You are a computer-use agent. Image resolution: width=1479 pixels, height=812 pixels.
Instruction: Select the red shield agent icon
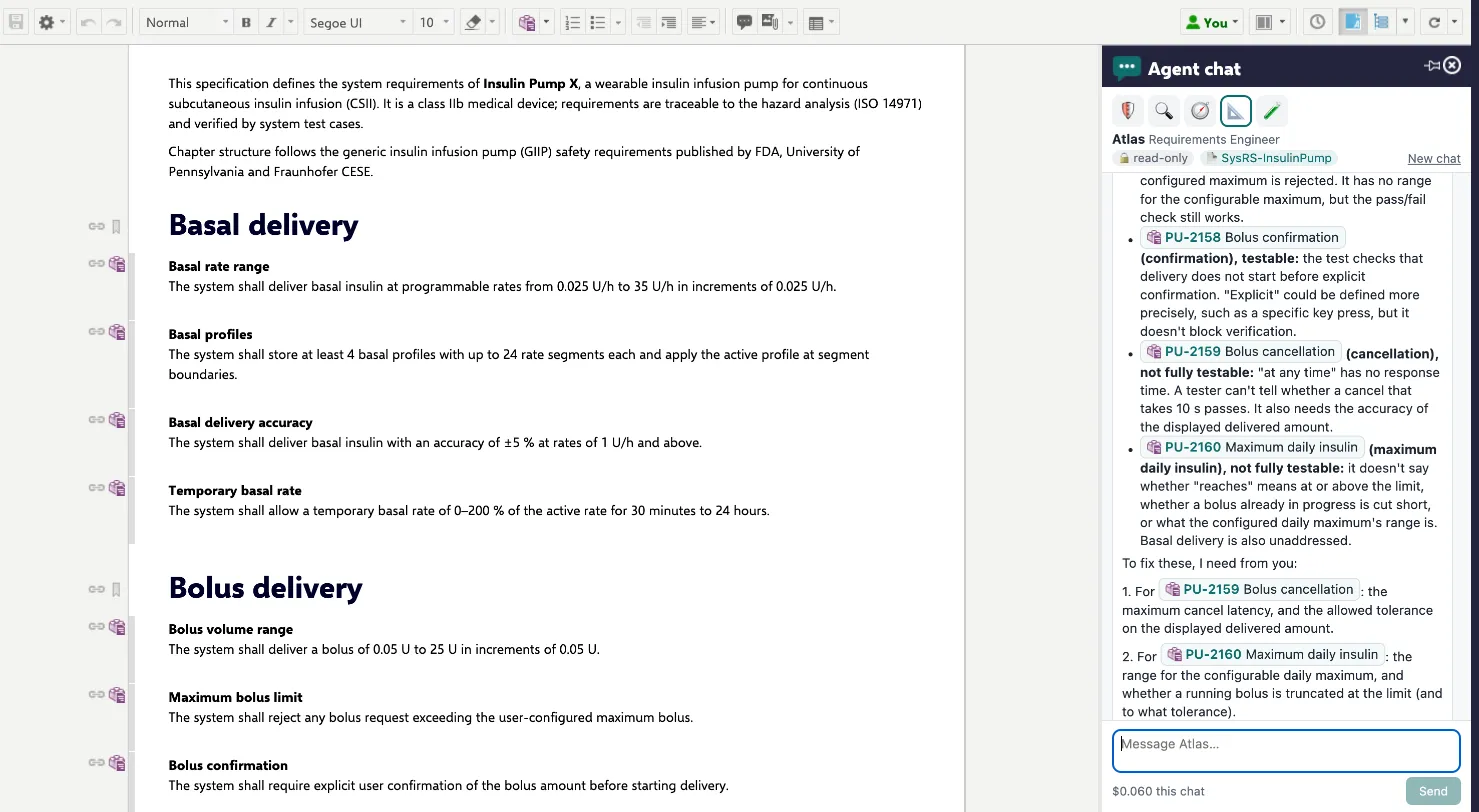click(x=1128, y=111)
